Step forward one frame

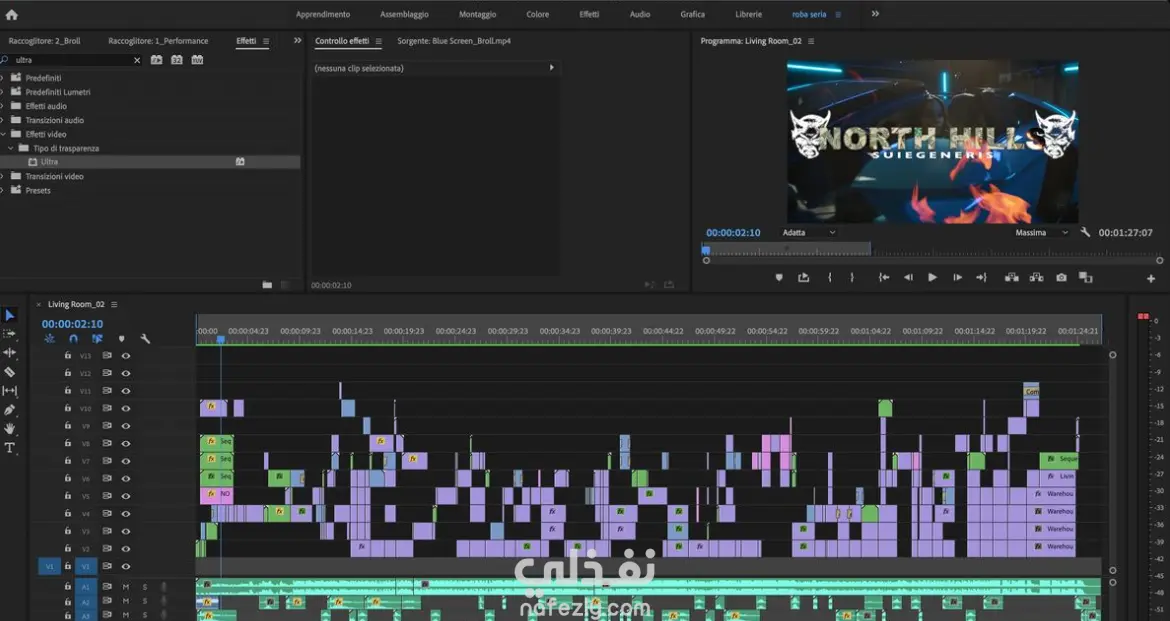957,278
